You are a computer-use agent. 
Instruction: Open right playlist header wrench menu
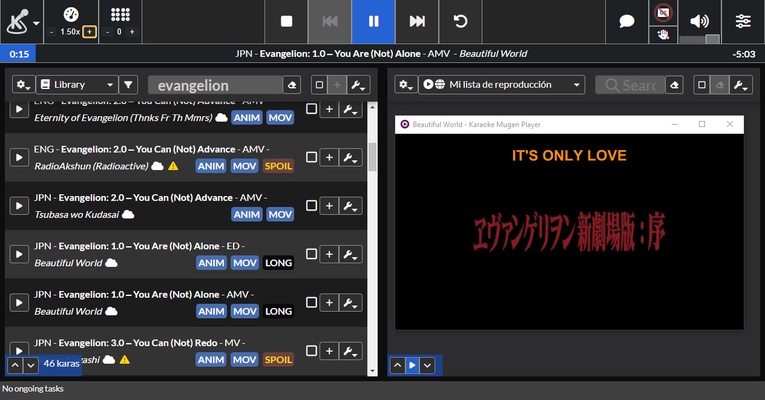pyautogui.click(x=741, y=85)
